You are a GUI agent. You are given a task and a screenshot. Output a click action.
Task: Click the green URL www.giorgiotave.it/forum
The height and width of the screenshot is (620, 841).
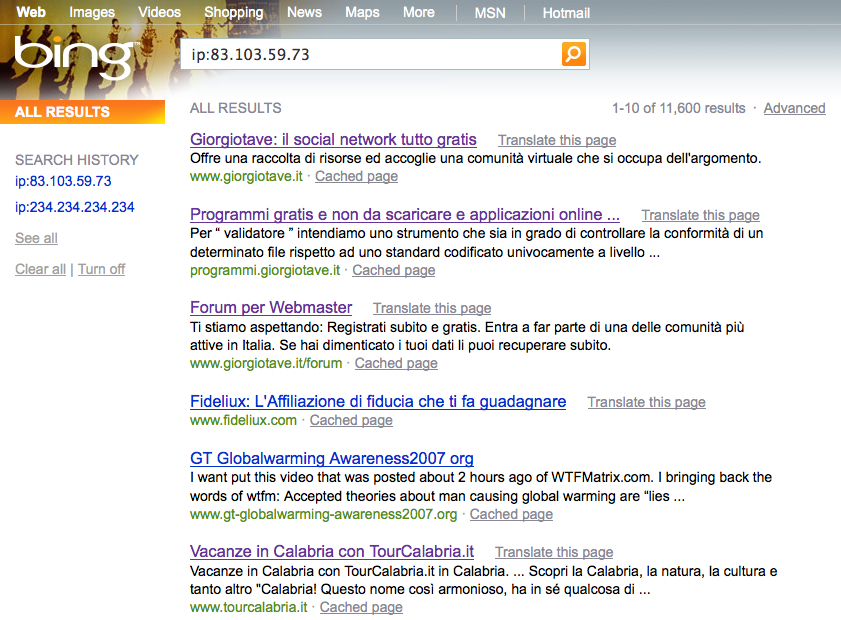pos(266,363)
